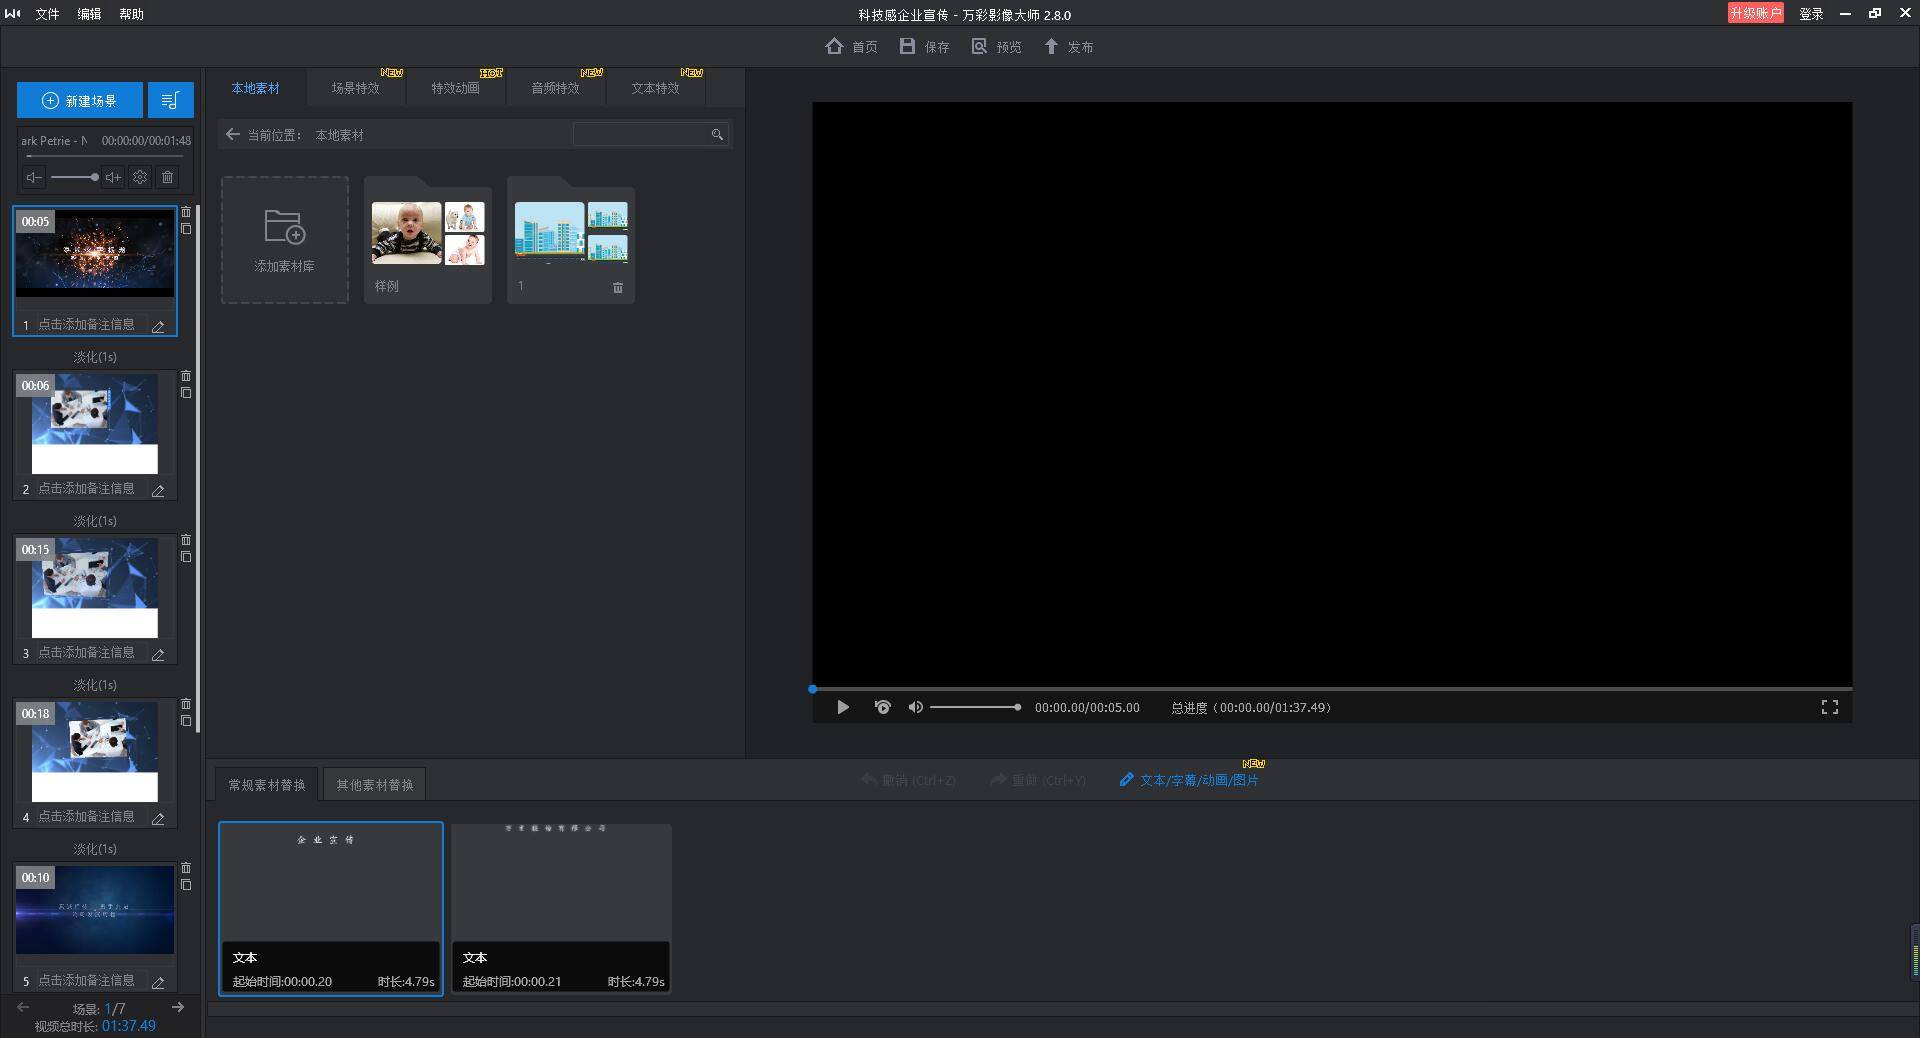Viewport: 1920px width, 1038px height.
Task: Delete scene 5 with trash icon
Action: (x=186, y=868)
